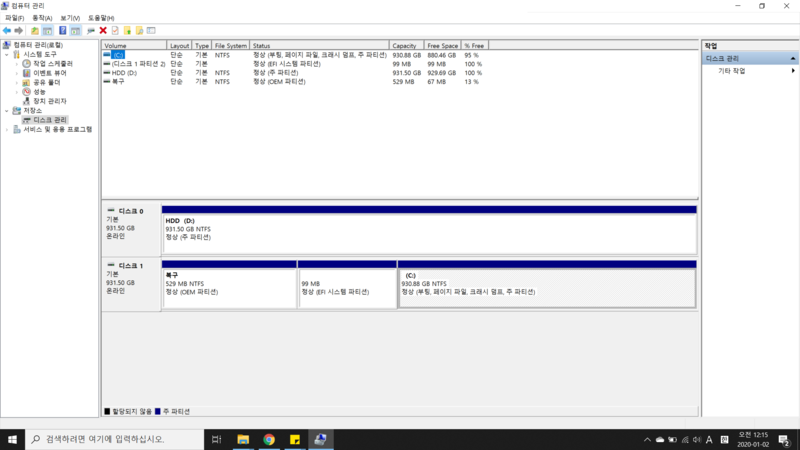Open File Explorer from taskbar

click(243, 439)
